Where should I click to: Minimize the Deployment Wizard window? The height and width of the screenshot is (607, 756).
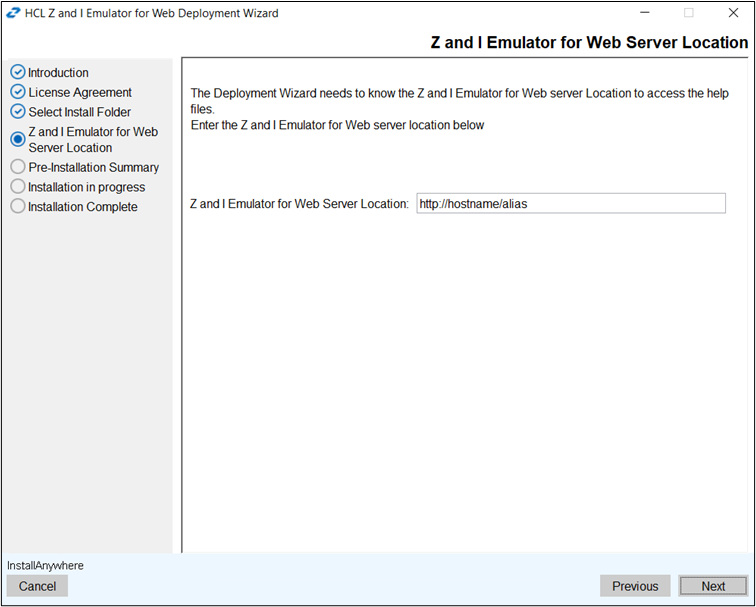pyautogui.click(x=645, y=13)
